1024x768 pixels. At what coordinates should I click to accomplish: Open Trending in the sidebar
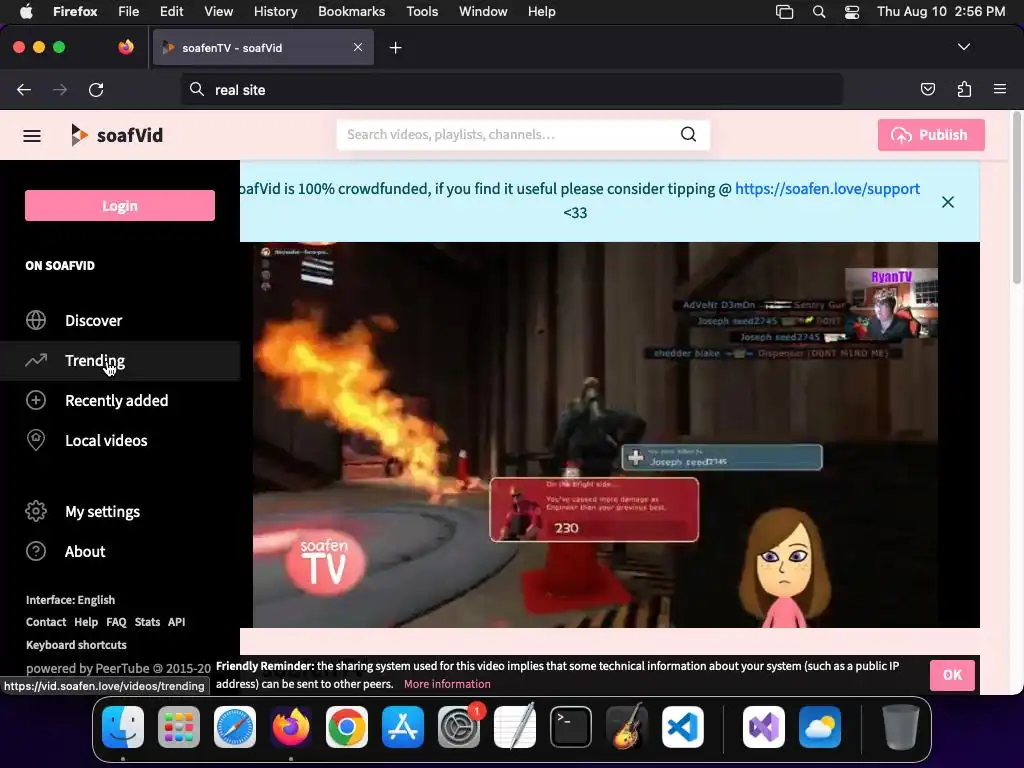[120, 360]
